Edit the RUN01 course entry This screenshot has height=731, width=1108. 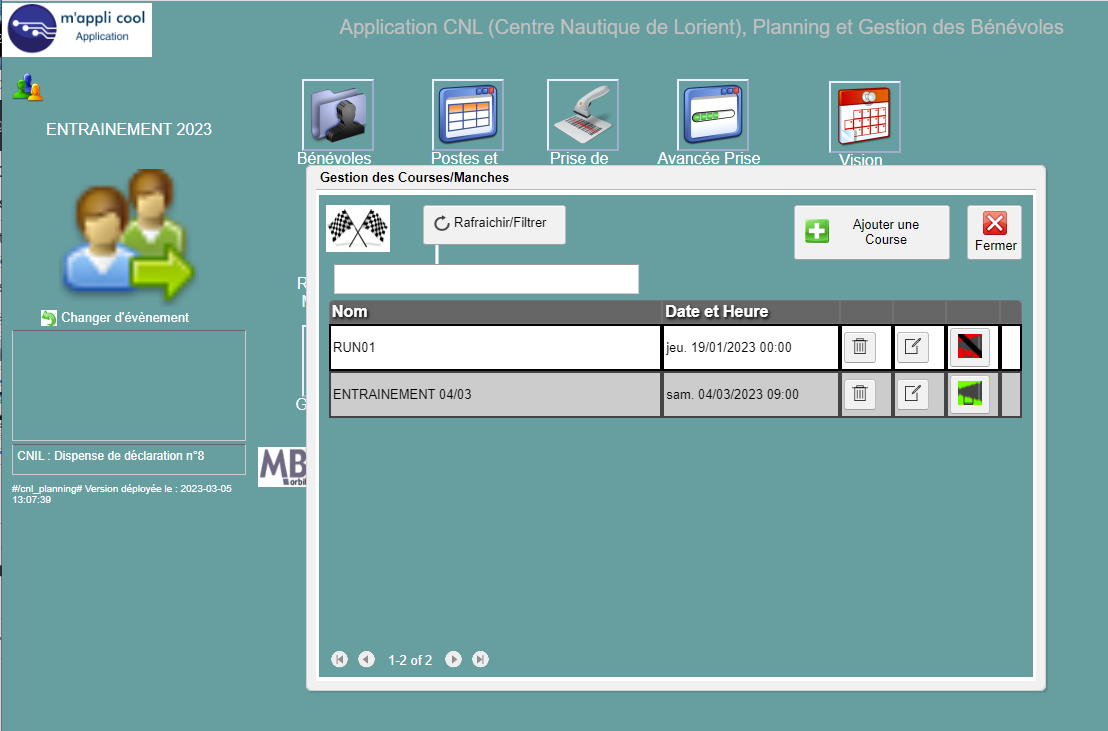[x=912, y=348]
